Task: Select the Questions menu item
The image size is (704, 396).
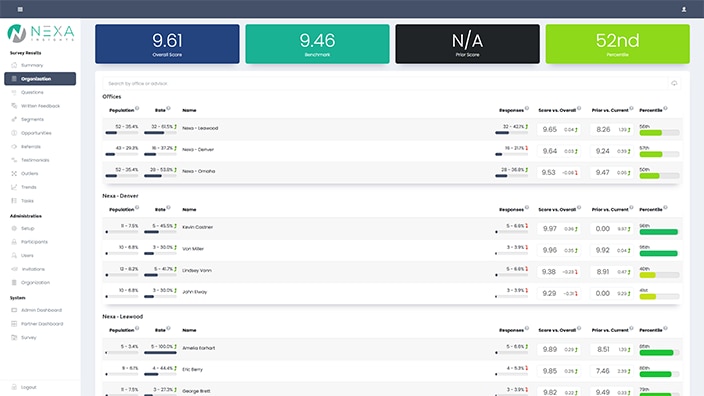Action: click(32, 92)
